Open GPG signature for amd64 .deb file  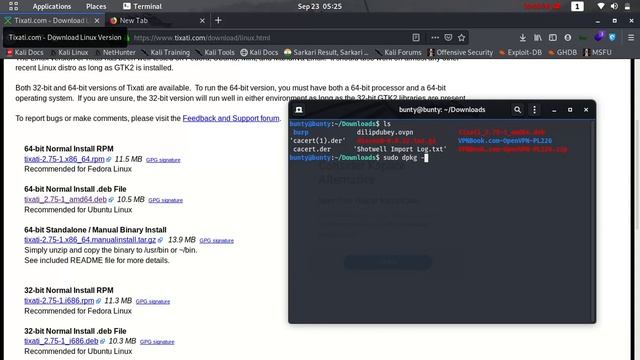point(166,200)
